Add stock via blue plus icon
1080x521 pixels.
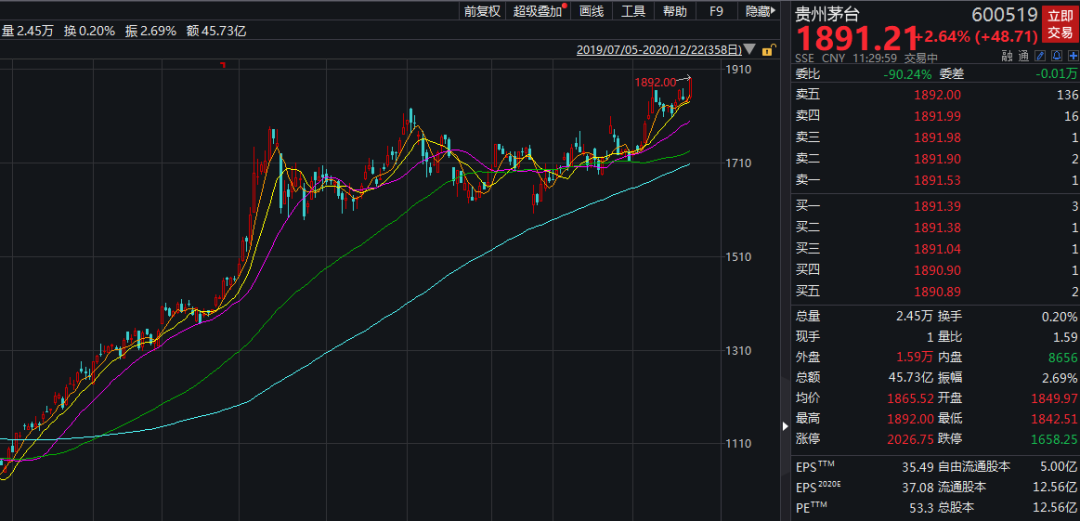(1072, 57)
